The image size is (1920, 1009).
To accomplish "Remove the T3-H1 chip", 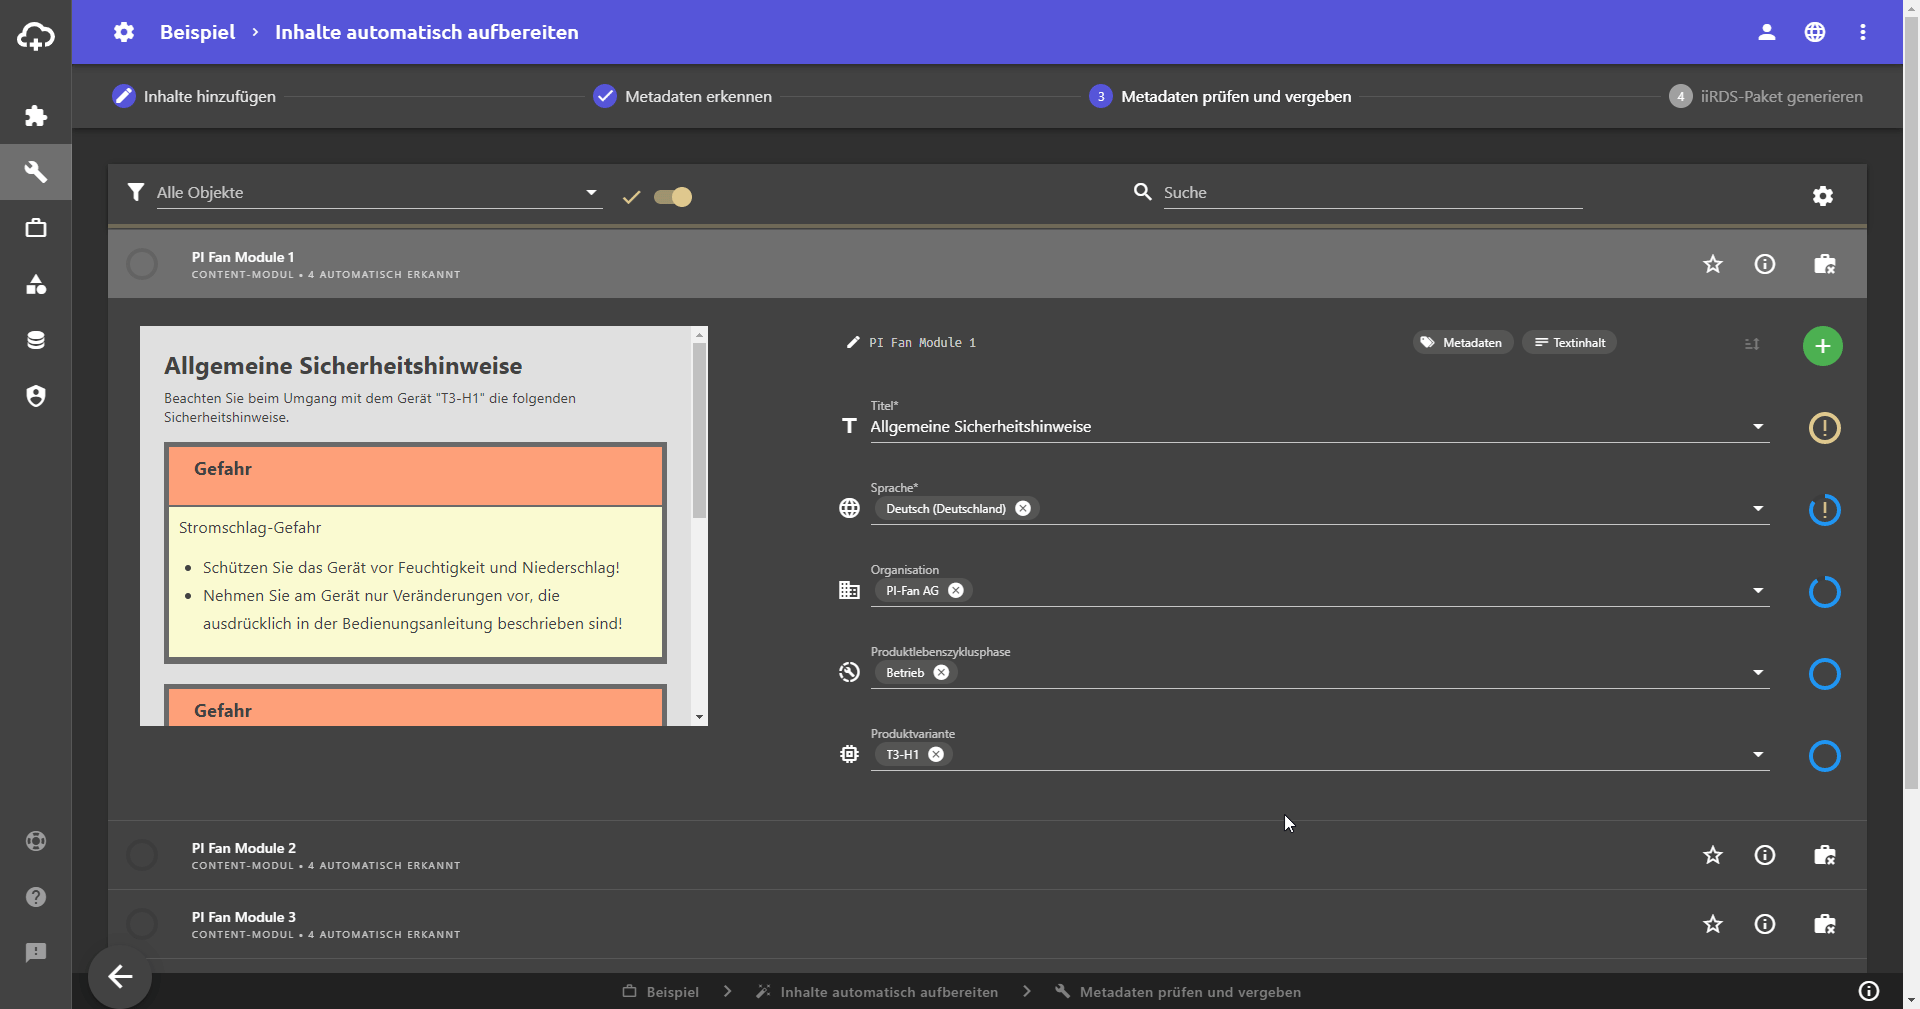I will tap(936, 754).
